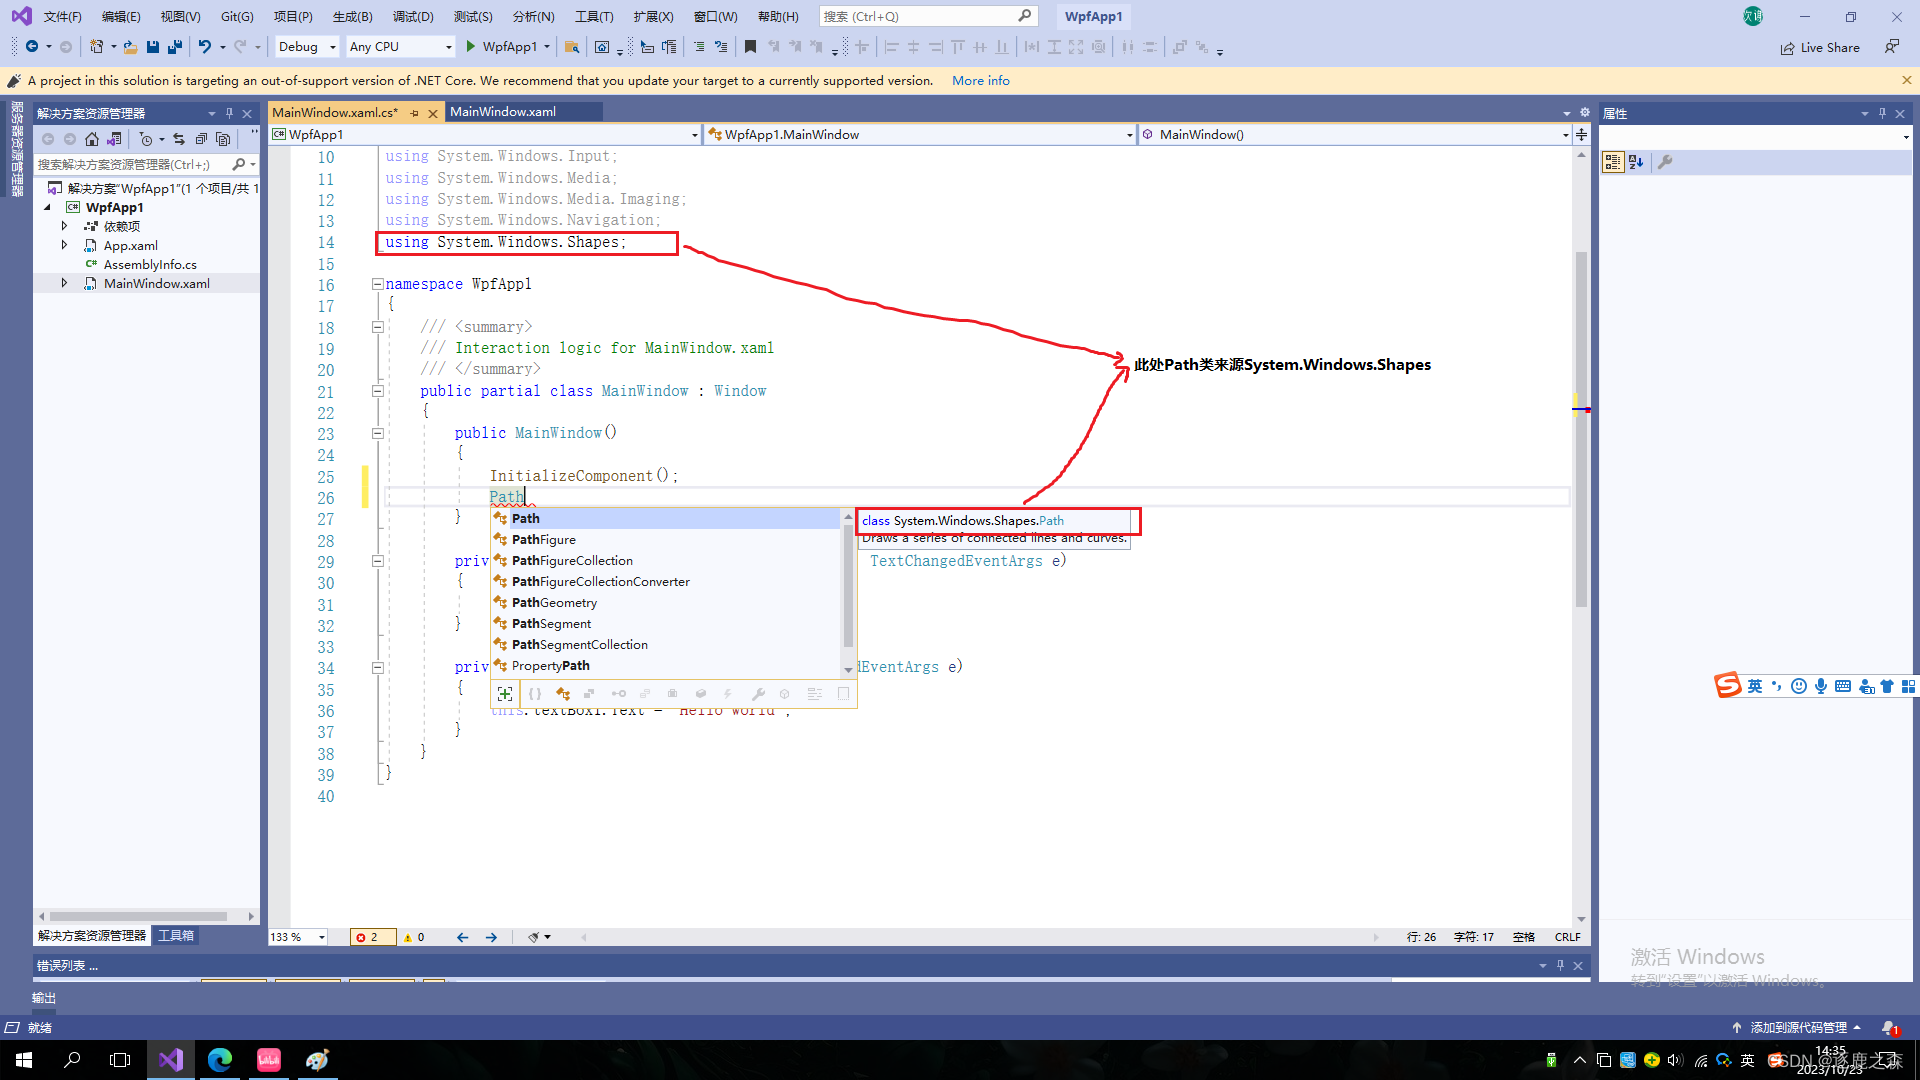Click Sync with Active Document icon
The image size is (1920, 1080).
(179, 139)
